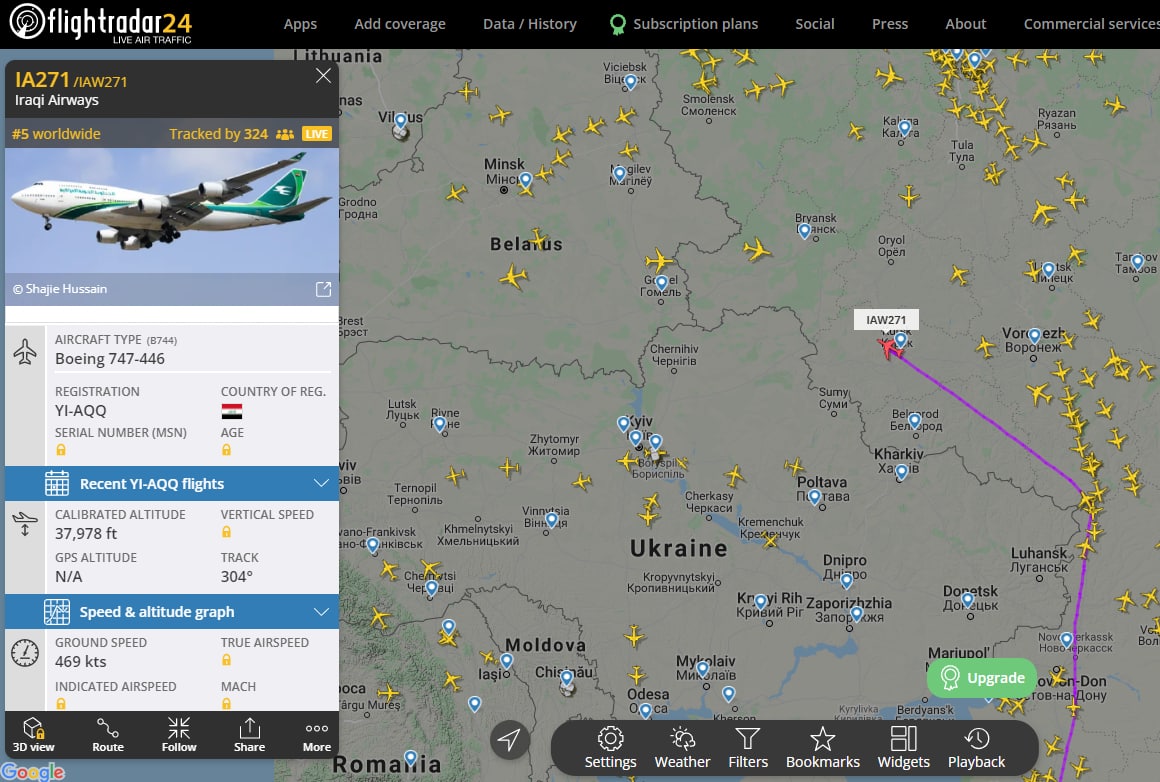The width and height of the screenshot is (1160, 782).
Task: Center map on my location arrow
Action: [509, 738]
